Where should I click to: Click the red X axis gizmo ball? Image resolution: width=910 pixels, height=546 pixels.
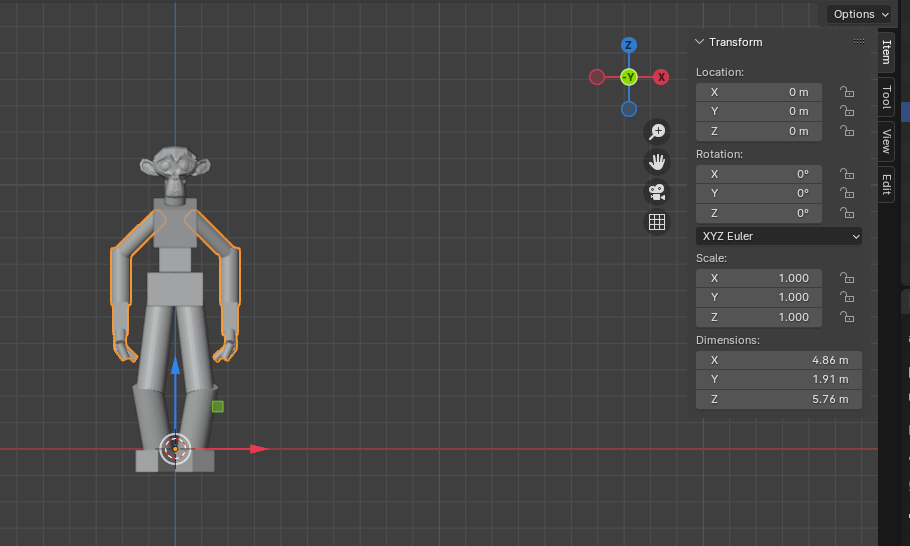click(661, 77)
